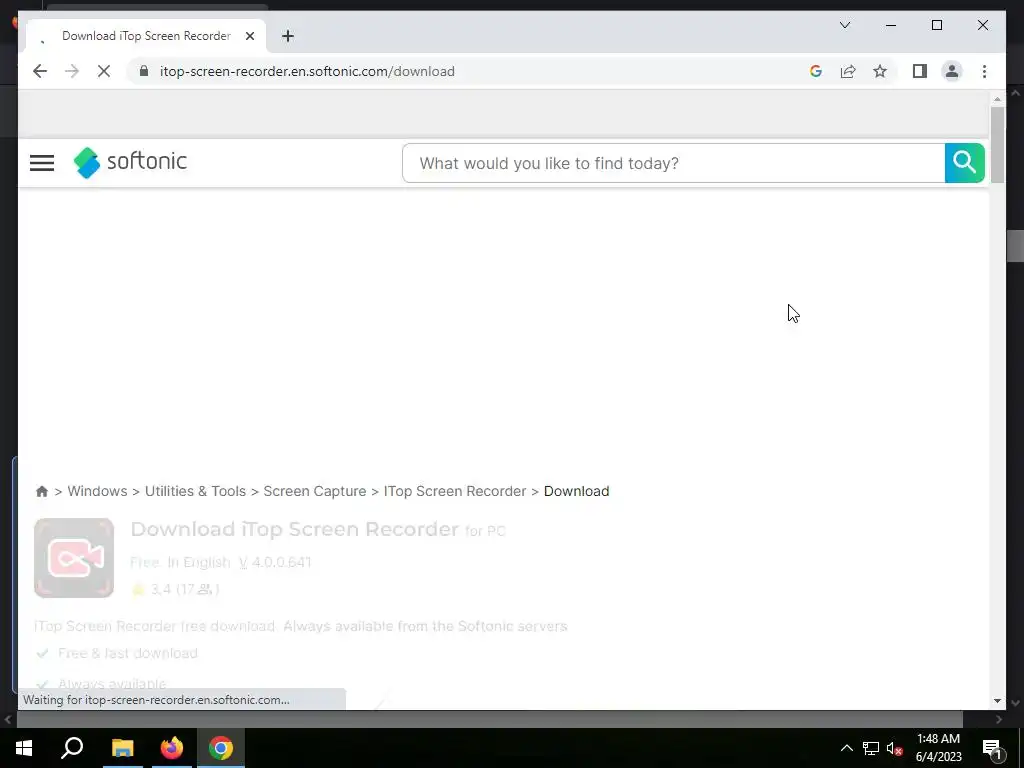Click the Download iTop Screen Recorder heading

click(x=295, y=529)
